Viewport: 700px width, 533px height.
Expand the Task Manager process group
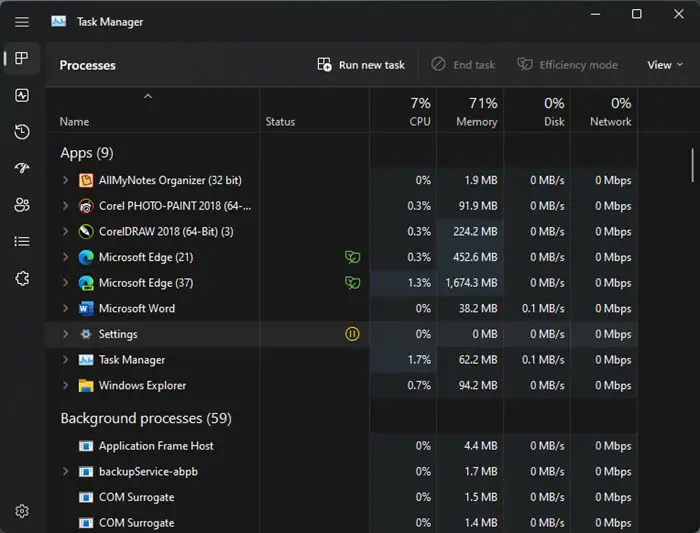(65, 359)
